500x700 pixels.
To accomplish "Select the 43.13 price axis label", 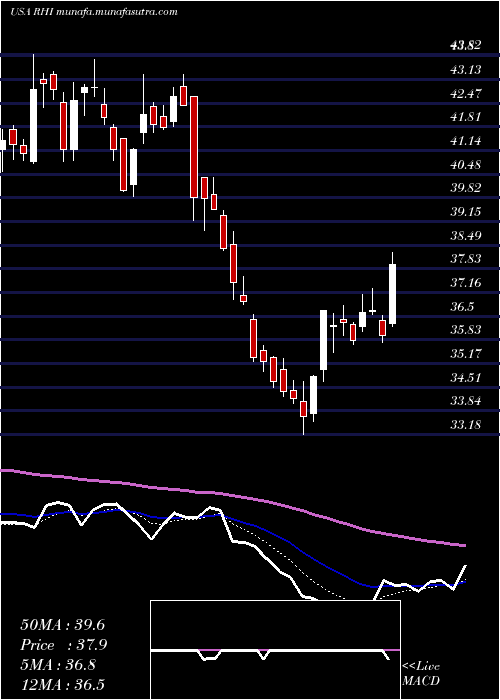I will tap(466, 70).
